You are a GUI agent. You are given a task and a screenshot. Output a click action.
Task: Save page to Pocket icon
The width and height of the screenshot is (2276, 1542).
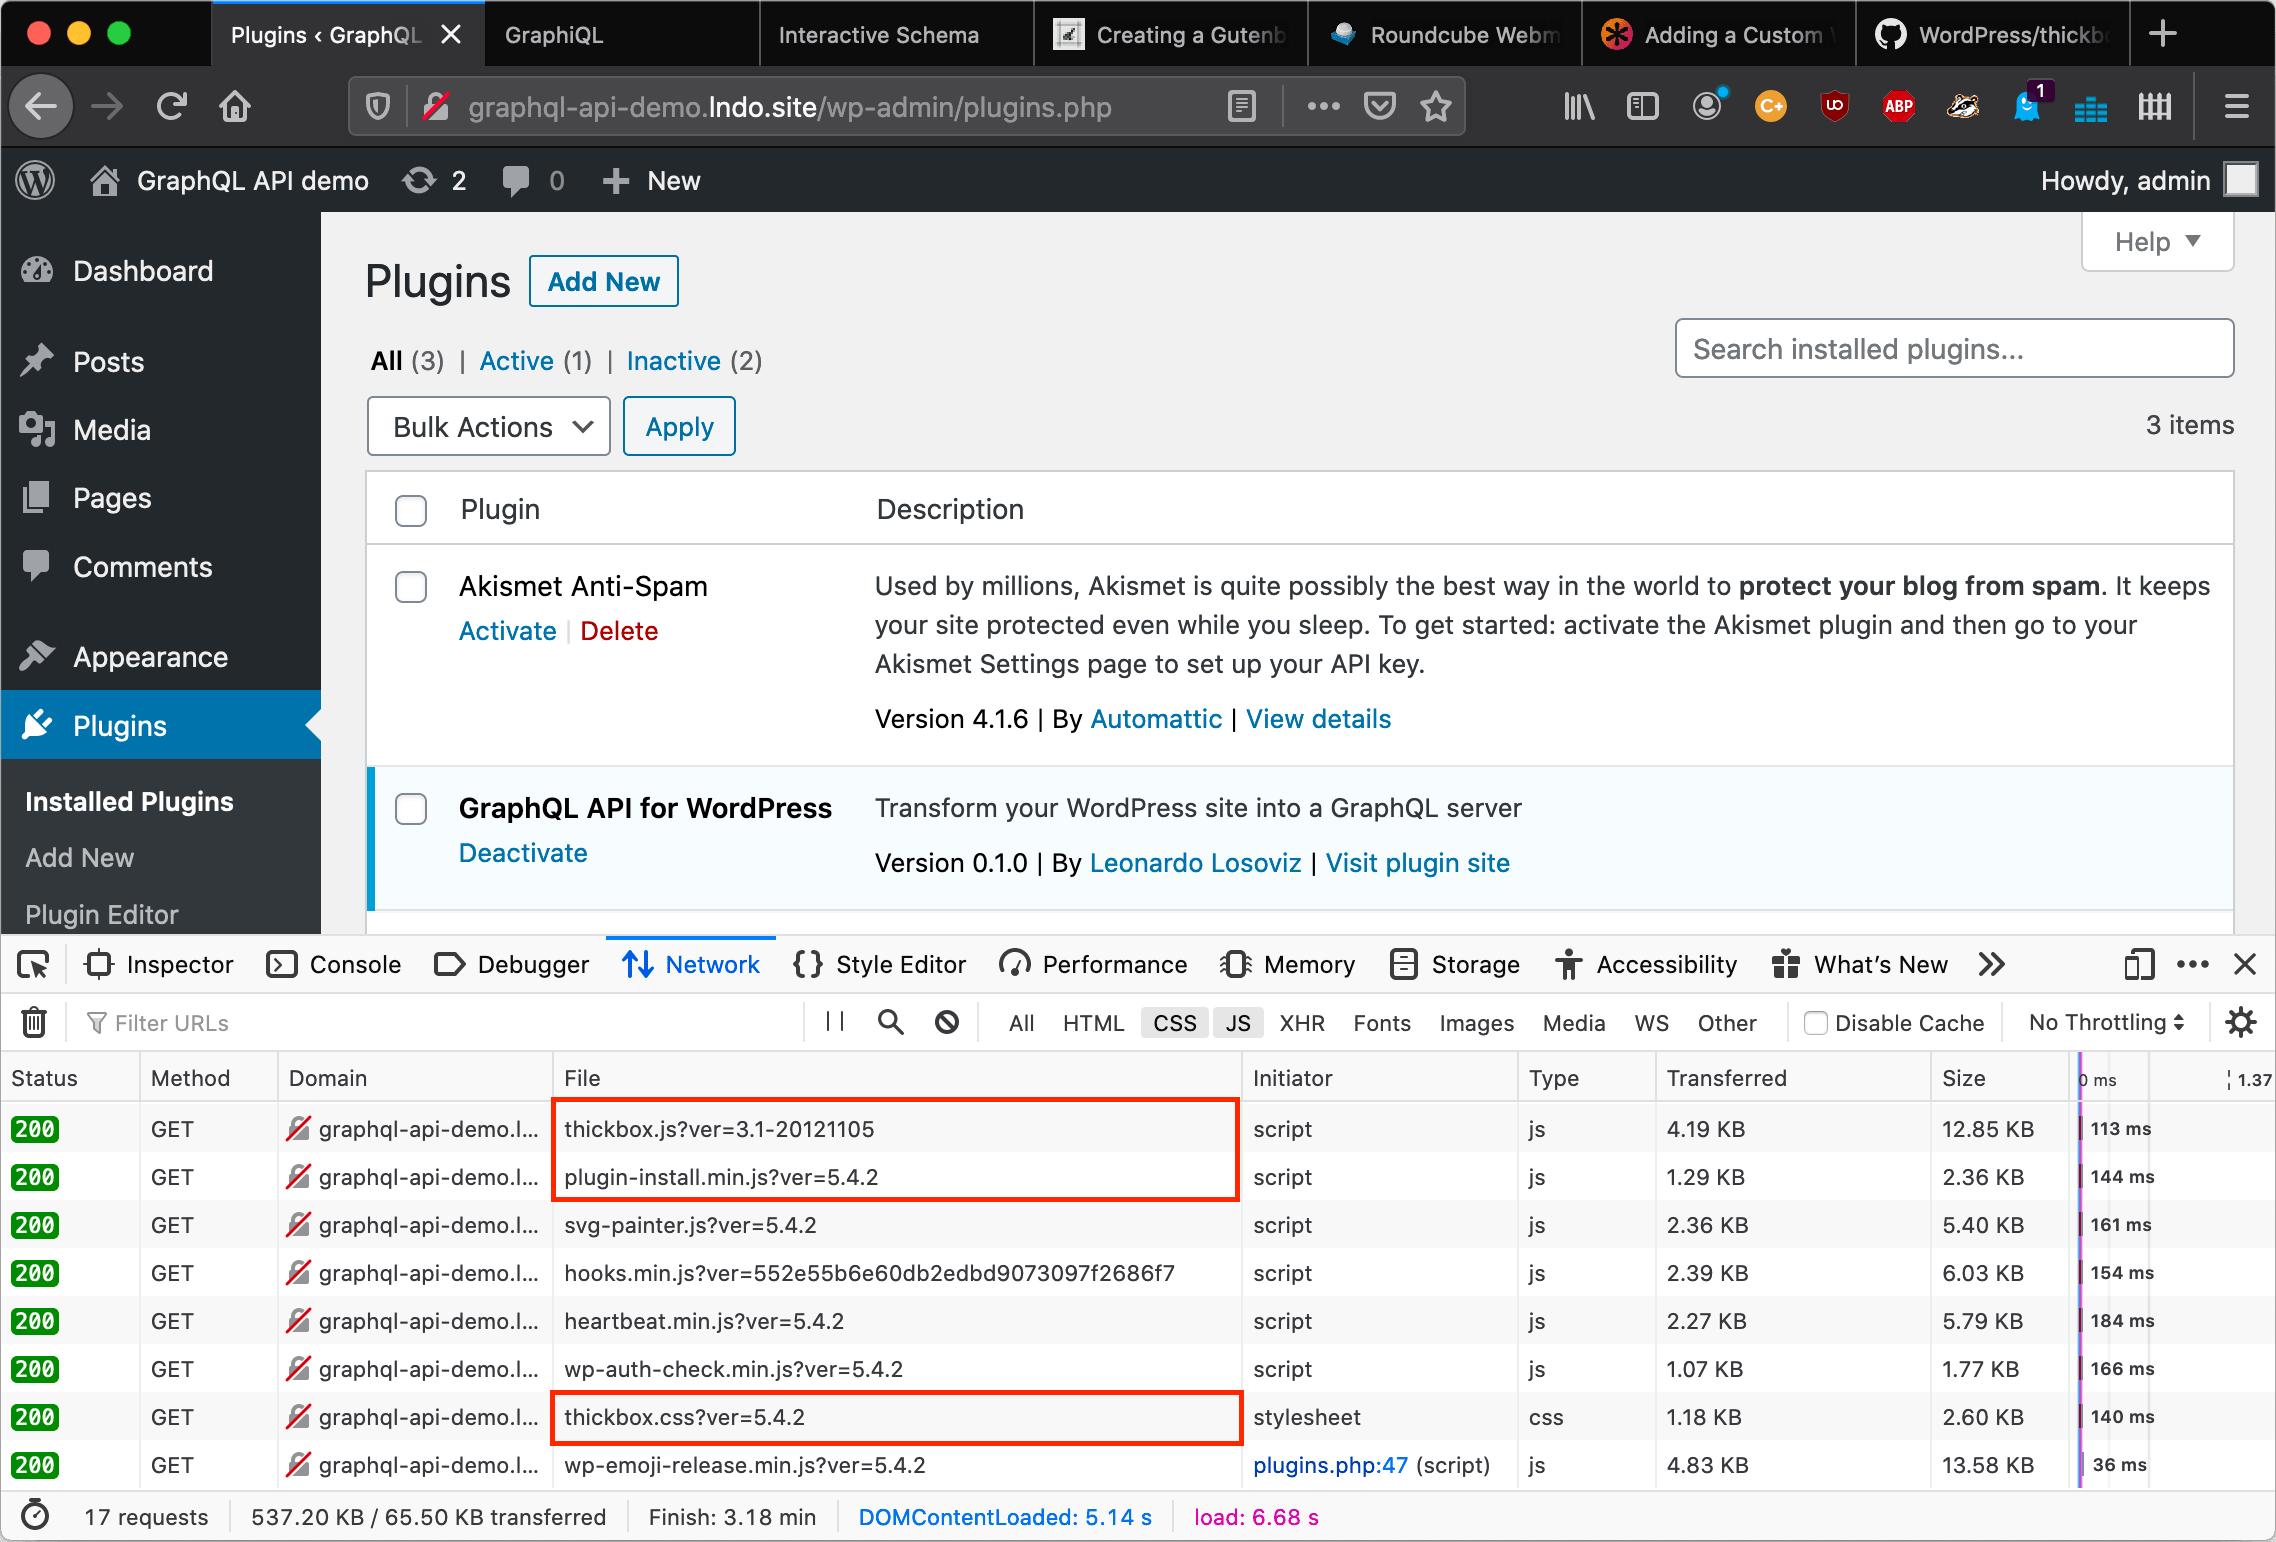coord(1380,106)
